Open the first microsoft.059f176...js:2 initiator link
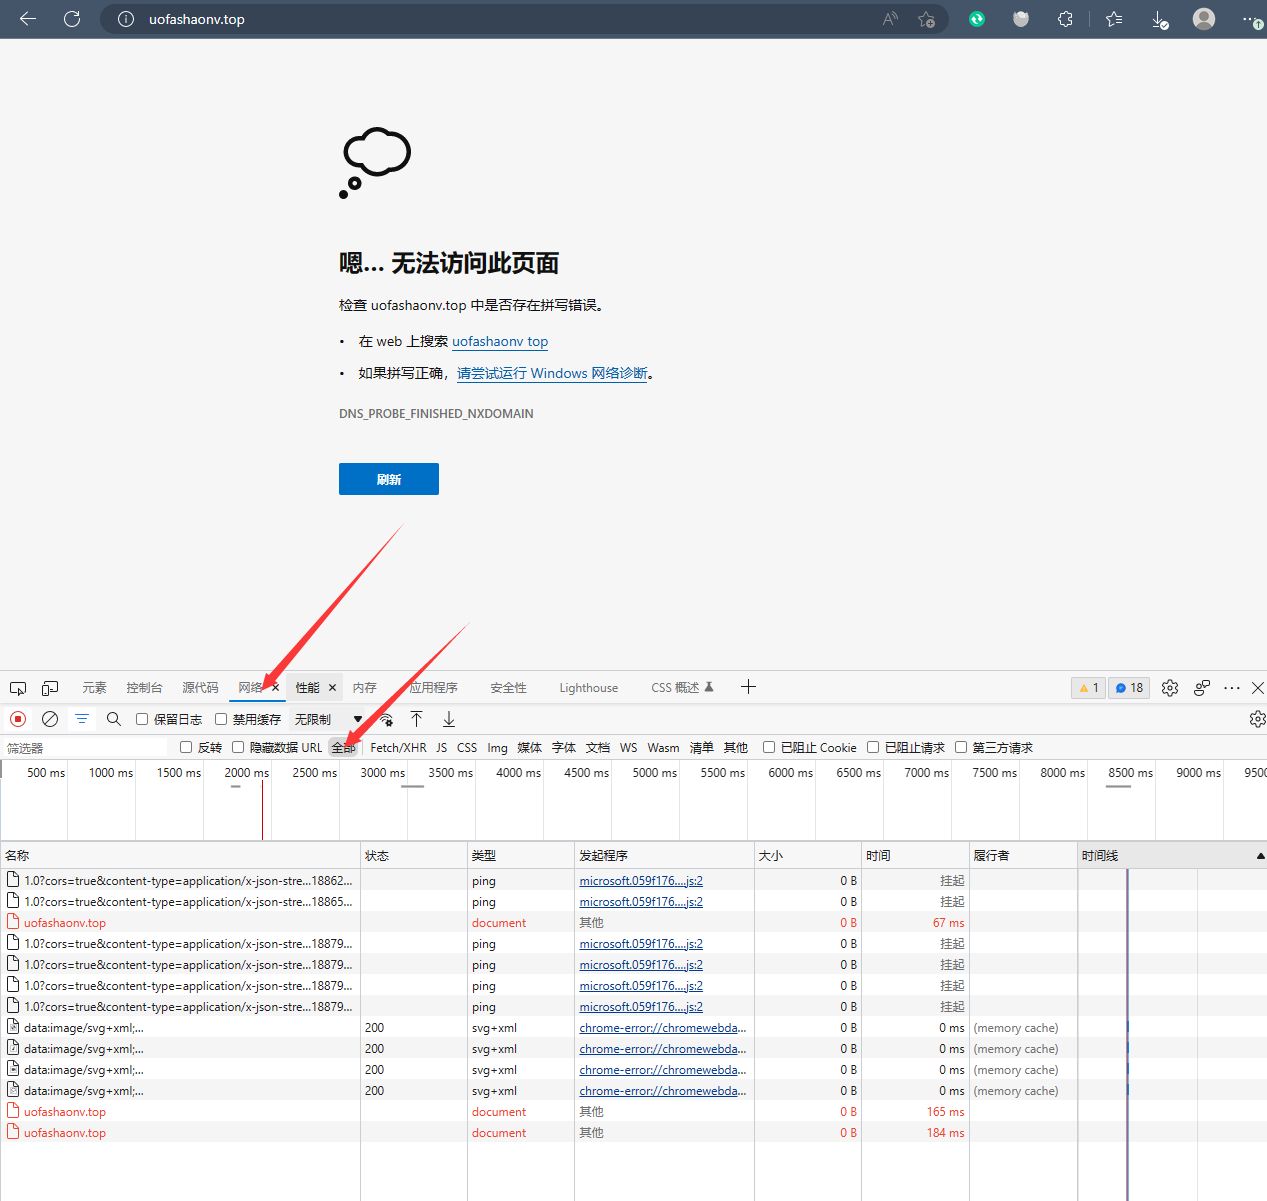Image resolution: width=1267 pixels, height=1201 pixels. coord(641,881)
